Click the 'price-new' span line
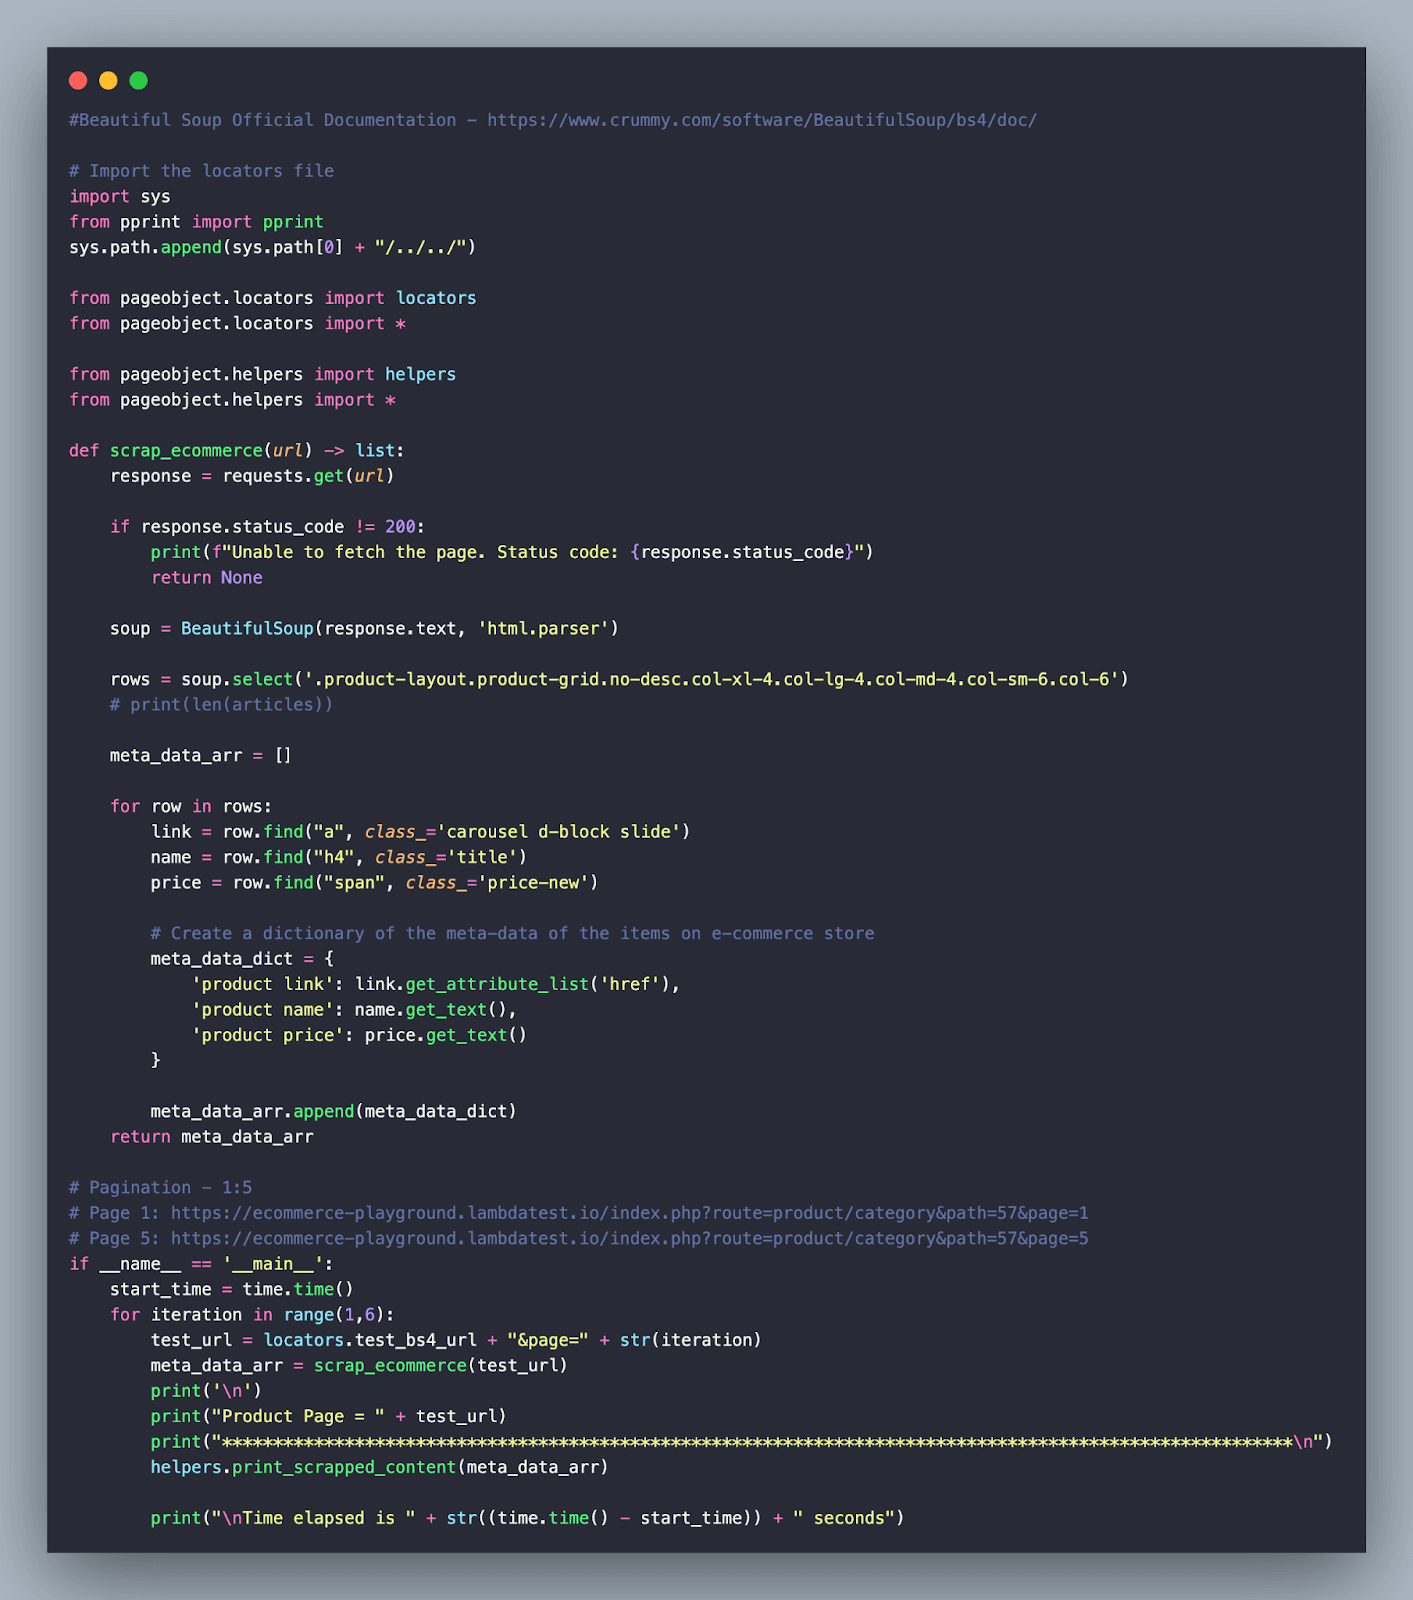The image size is (1413, 1600). pos(375,883)
